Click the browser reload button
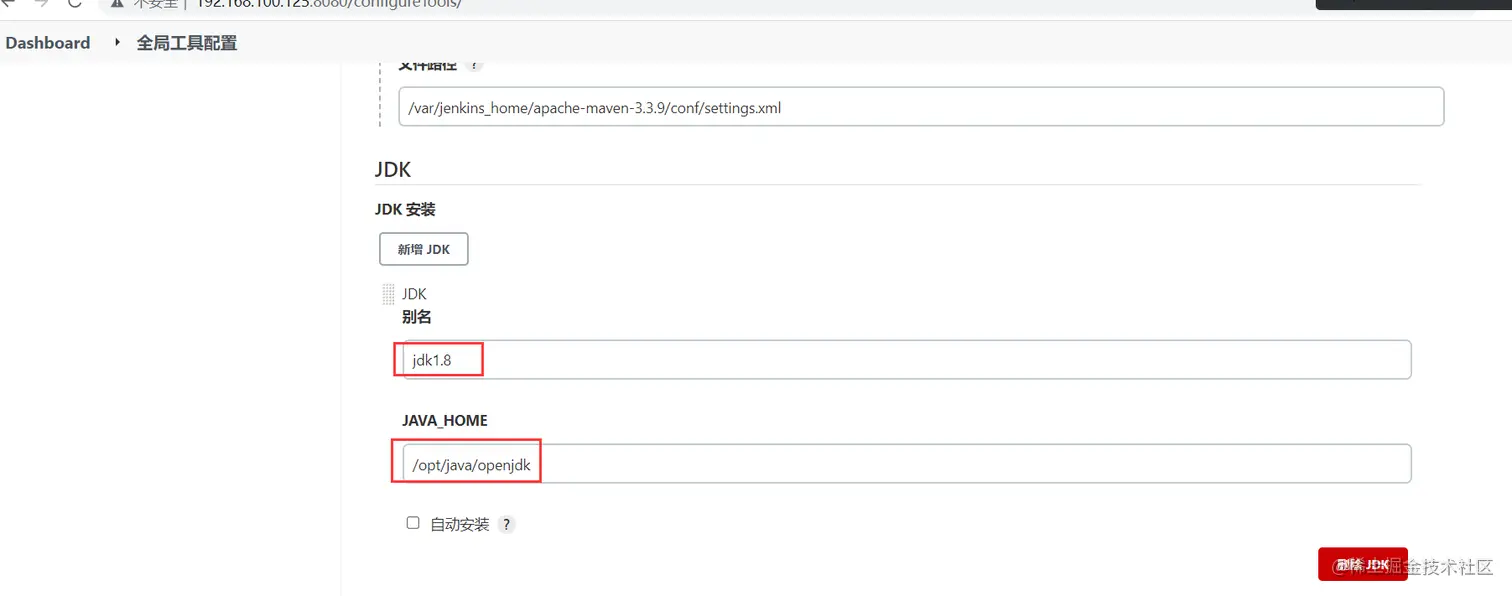The width and height of the screenshot is (1512, 596). [75, 3]
